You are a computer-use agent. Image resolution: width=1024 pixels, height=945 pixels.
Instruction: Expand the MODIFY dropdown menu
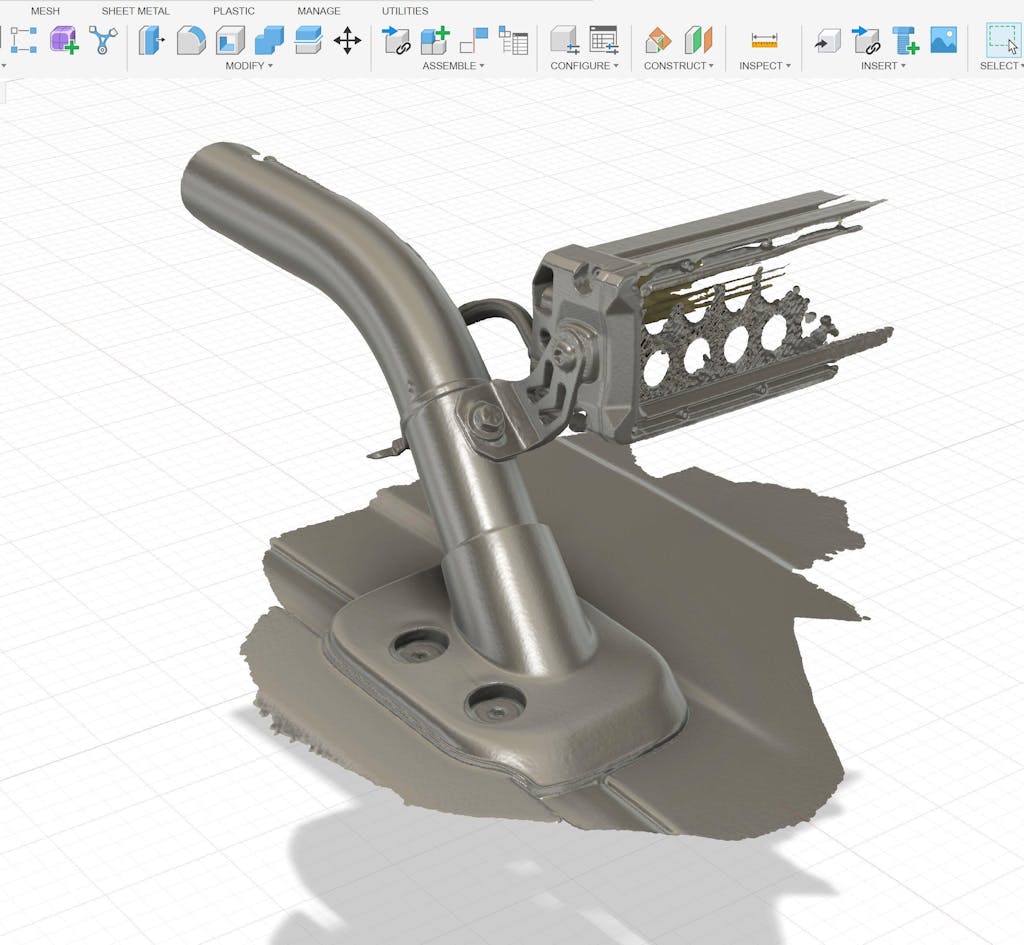(x=249, y=66)
